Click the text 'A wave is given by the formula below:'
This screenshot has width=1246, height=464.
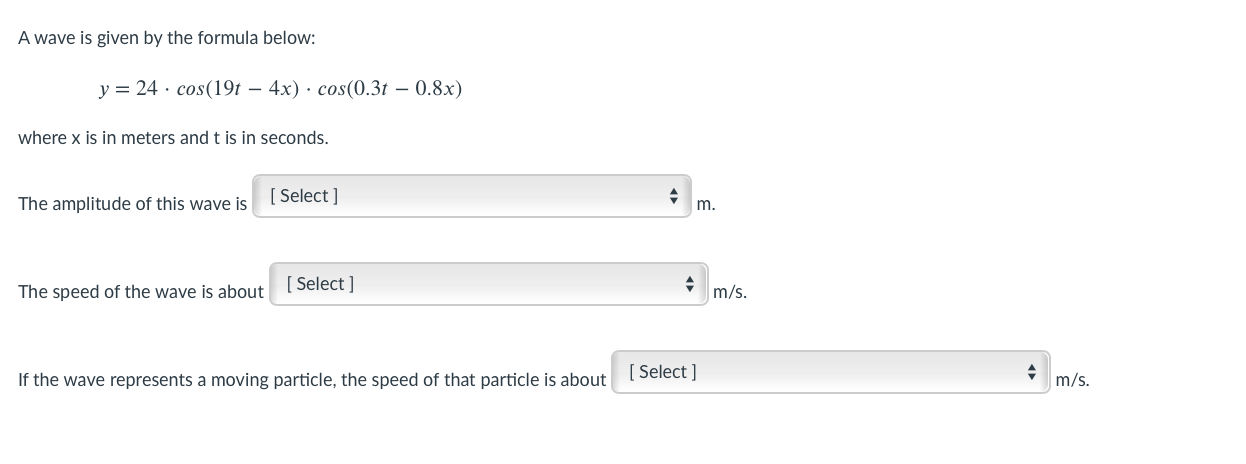pos(167,38)
